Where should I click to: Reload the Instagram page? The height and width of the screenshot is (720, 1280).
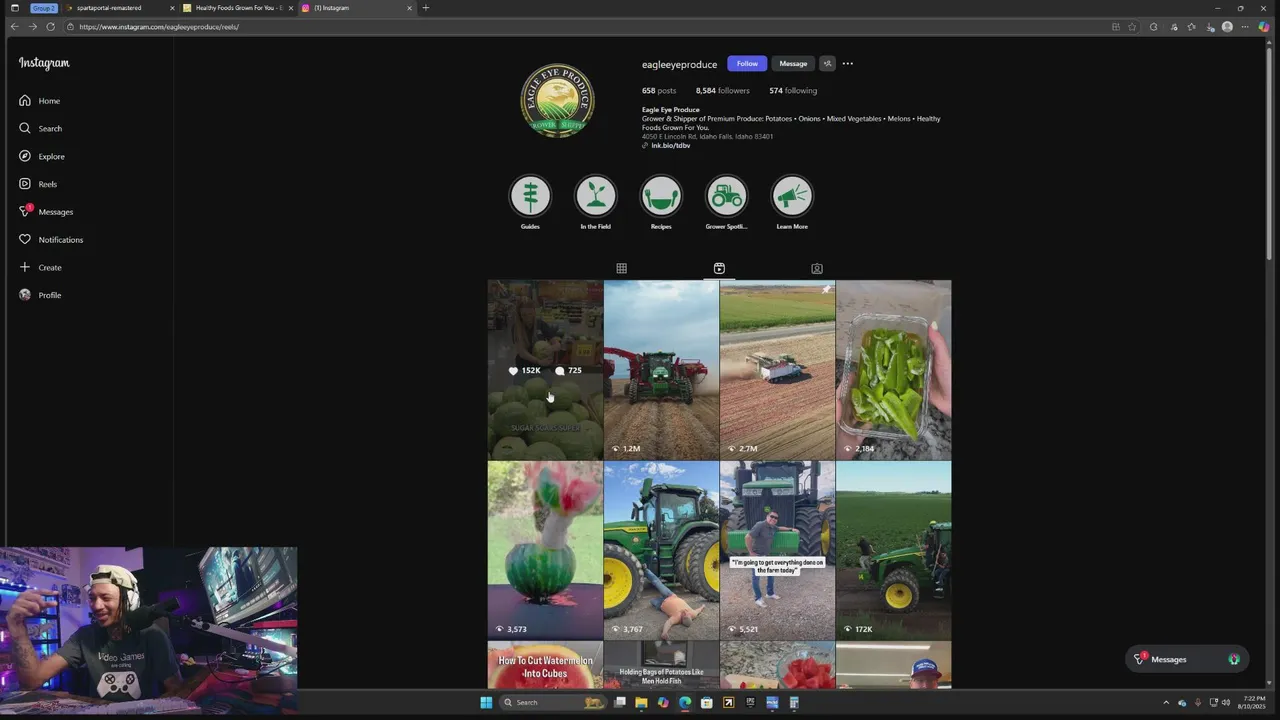point(51,27)
